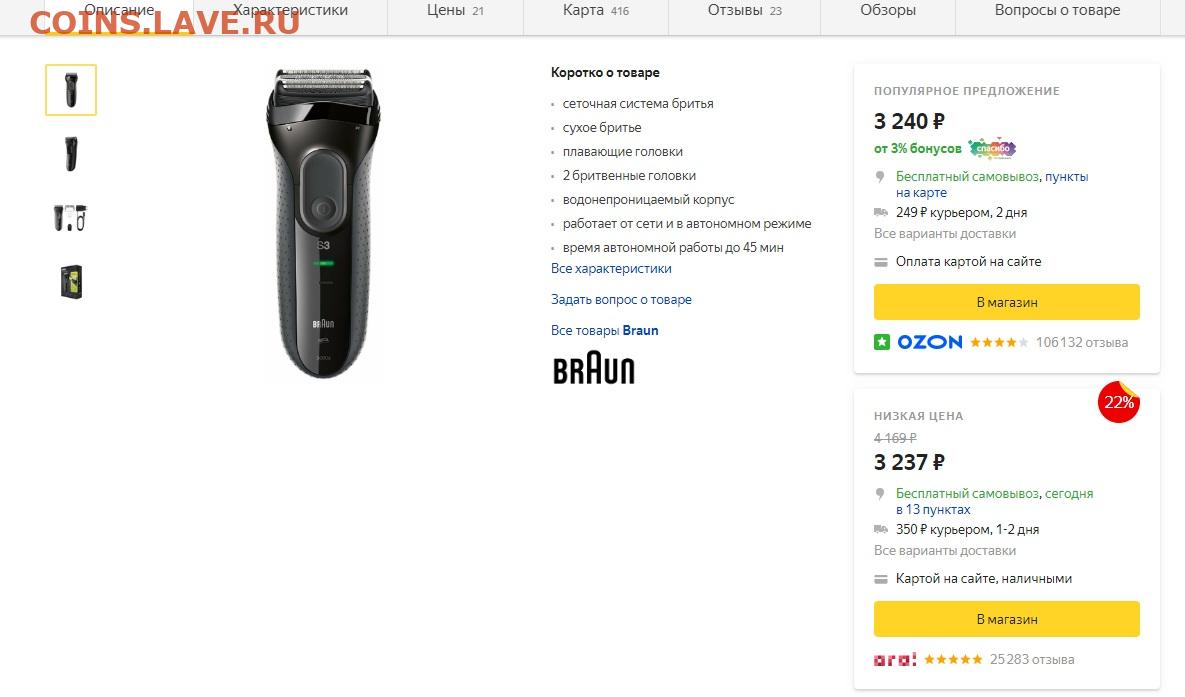This screenshot has height=697, width=1185.
Task: Click Задать вопрос о товаре link
Action: (621, 299)
